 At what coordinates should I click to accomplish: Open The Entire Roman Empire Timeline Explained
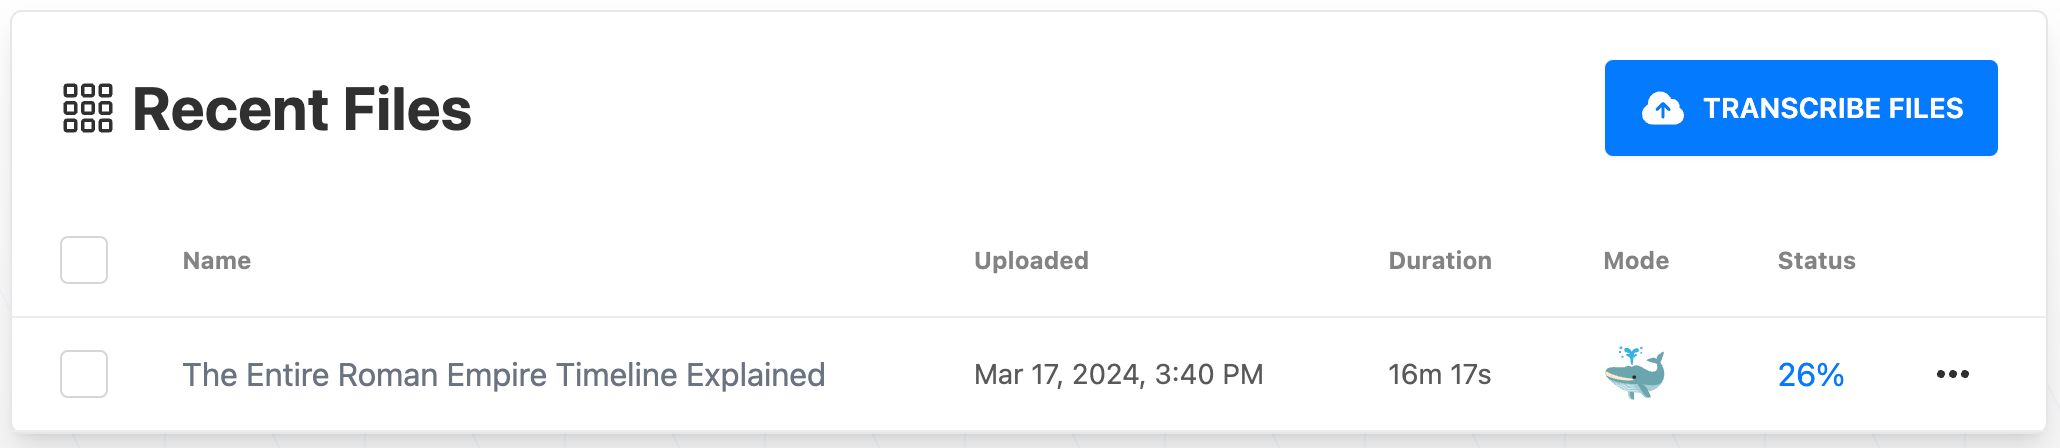tap(504, 375)
